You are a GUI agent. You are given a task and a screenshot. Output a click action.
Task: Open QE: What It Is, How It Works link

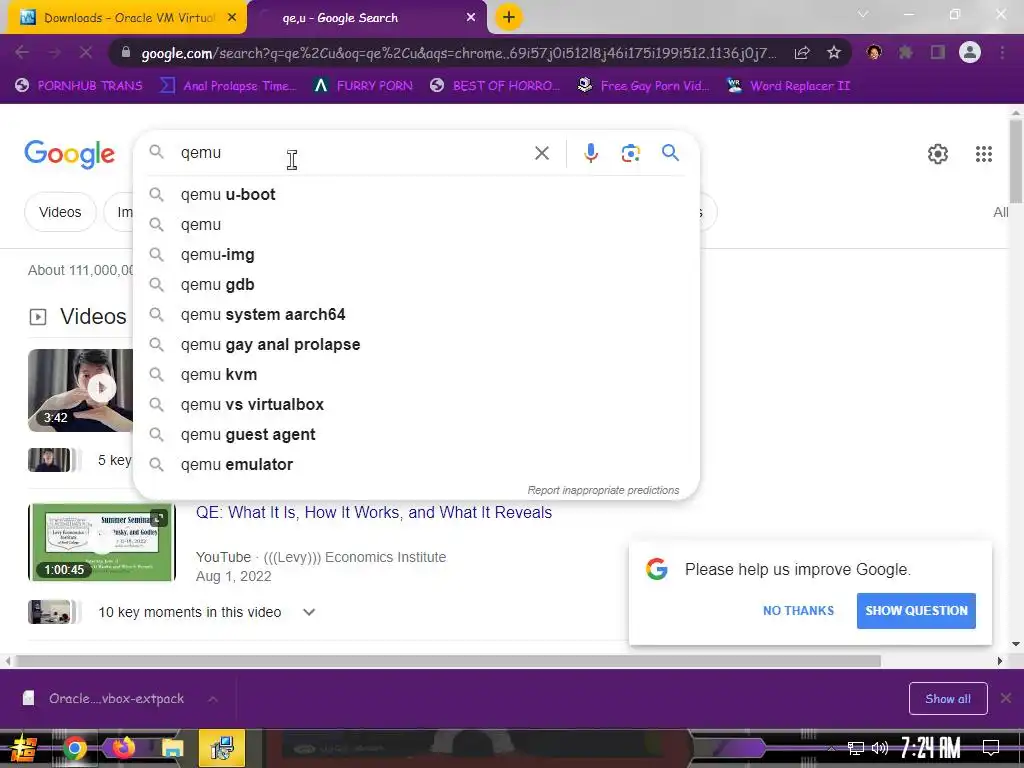(x=374, y=513)
